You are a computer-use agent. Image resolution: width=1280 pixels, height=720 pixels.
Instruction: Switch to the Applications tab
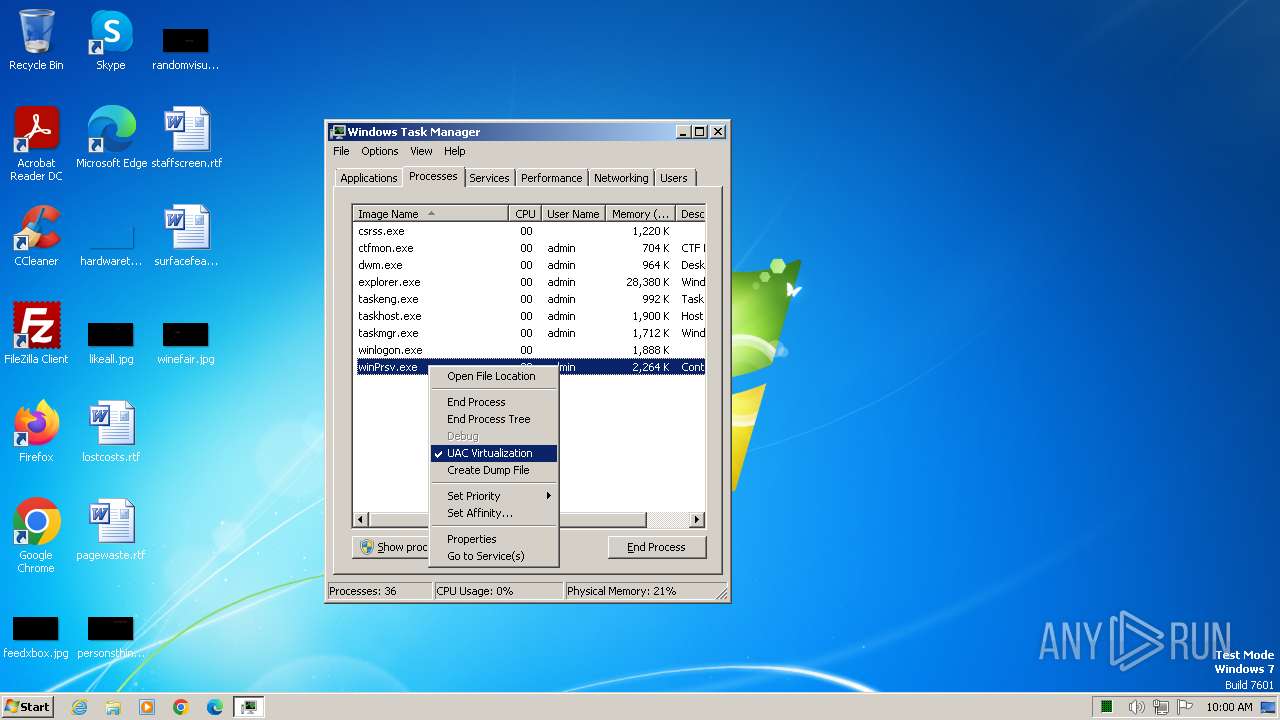pyautogui.click(x=369, y=178)
